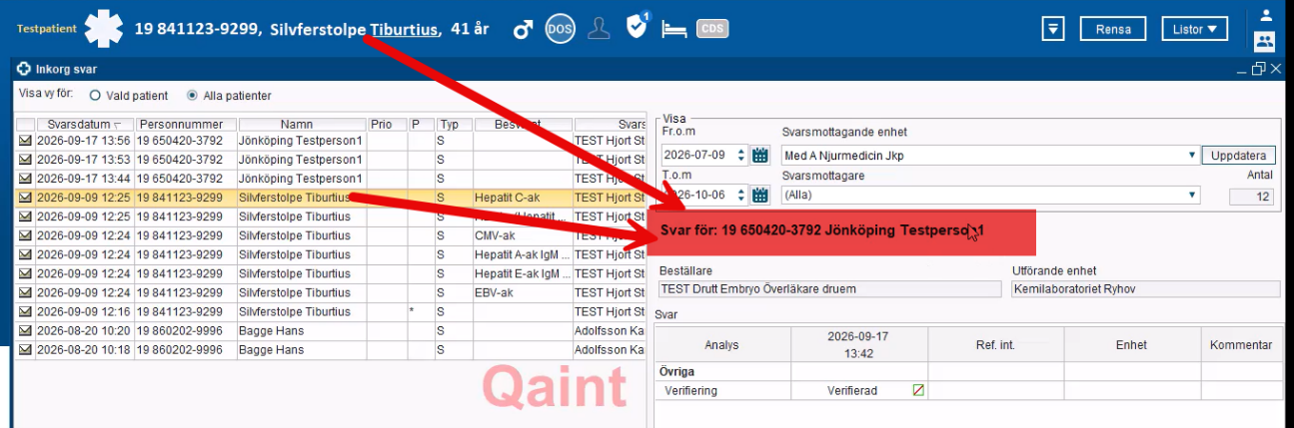Click the Prio column header
This screenshot has height=428, width=1294.
click(387, 124)
